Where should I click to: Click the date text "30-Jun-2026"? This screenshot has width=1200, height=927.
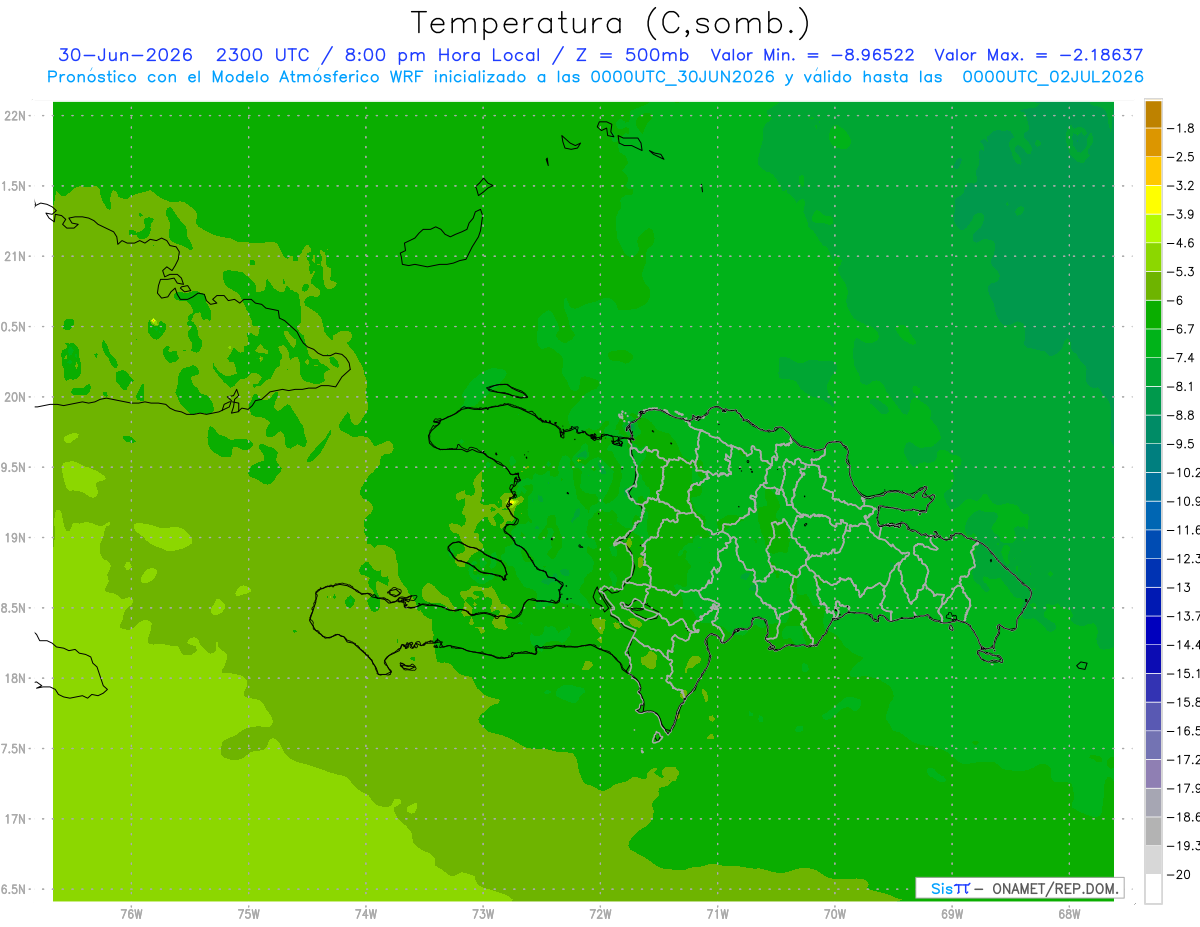tap(125, 55)
